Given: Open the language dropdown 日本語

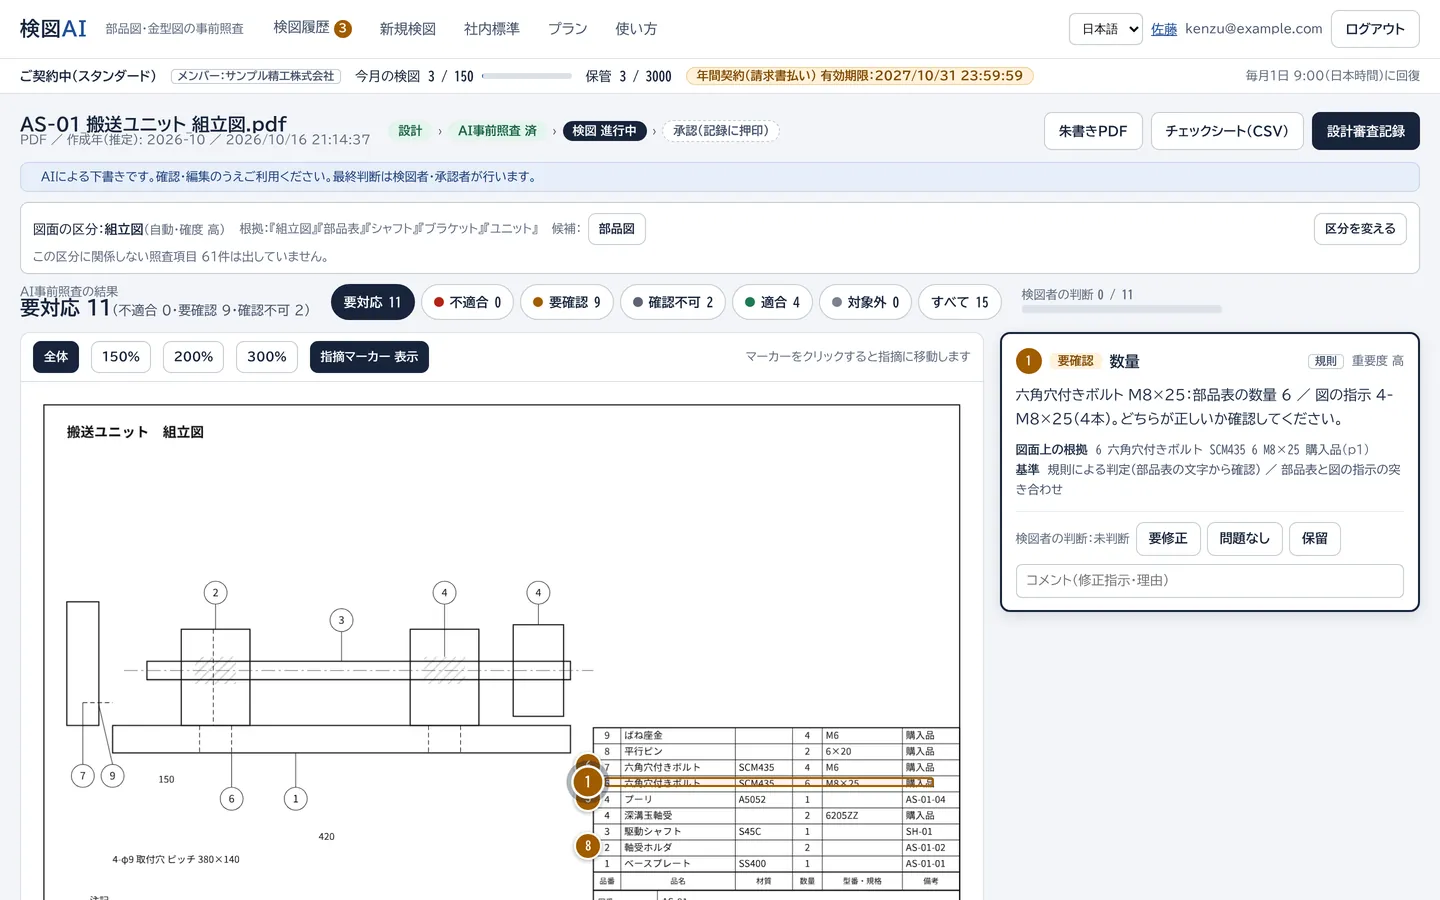Looking at the screenshot, I should (x=1106, y=29).
